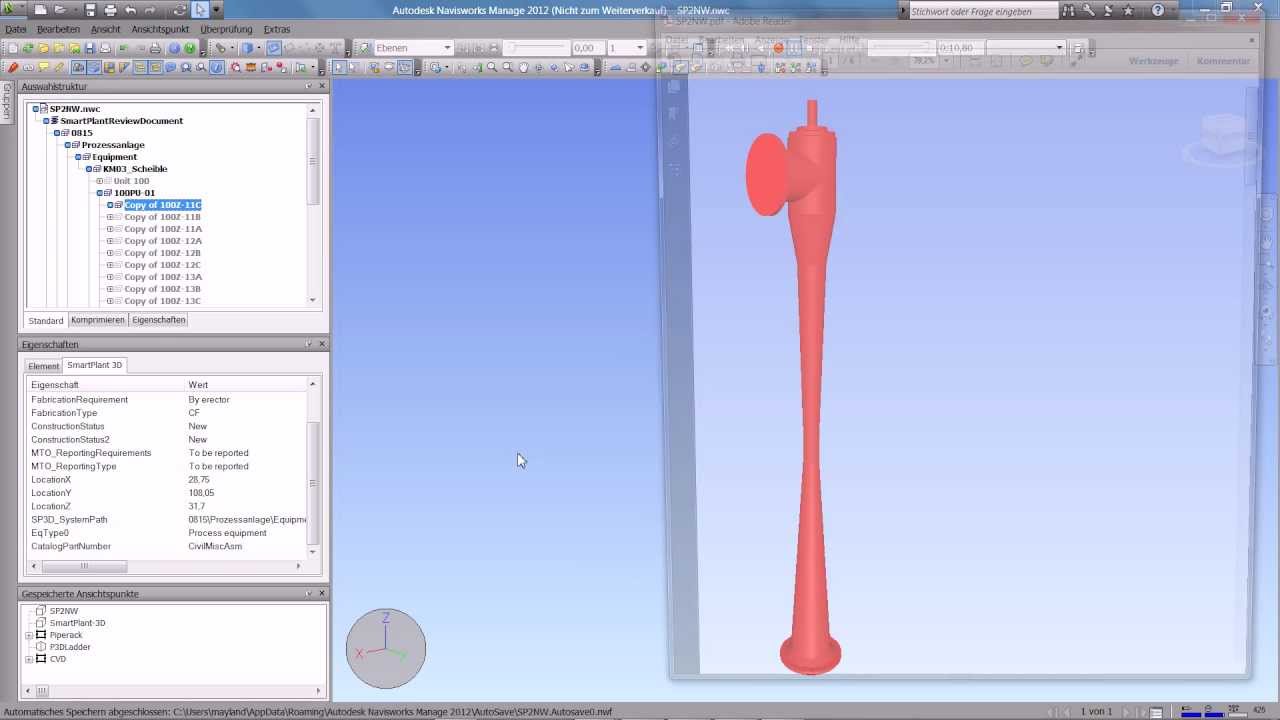The width and height of the screenshot is (1280, 720).
Task: Open the Bearbeiten menu
Action: 58,29
